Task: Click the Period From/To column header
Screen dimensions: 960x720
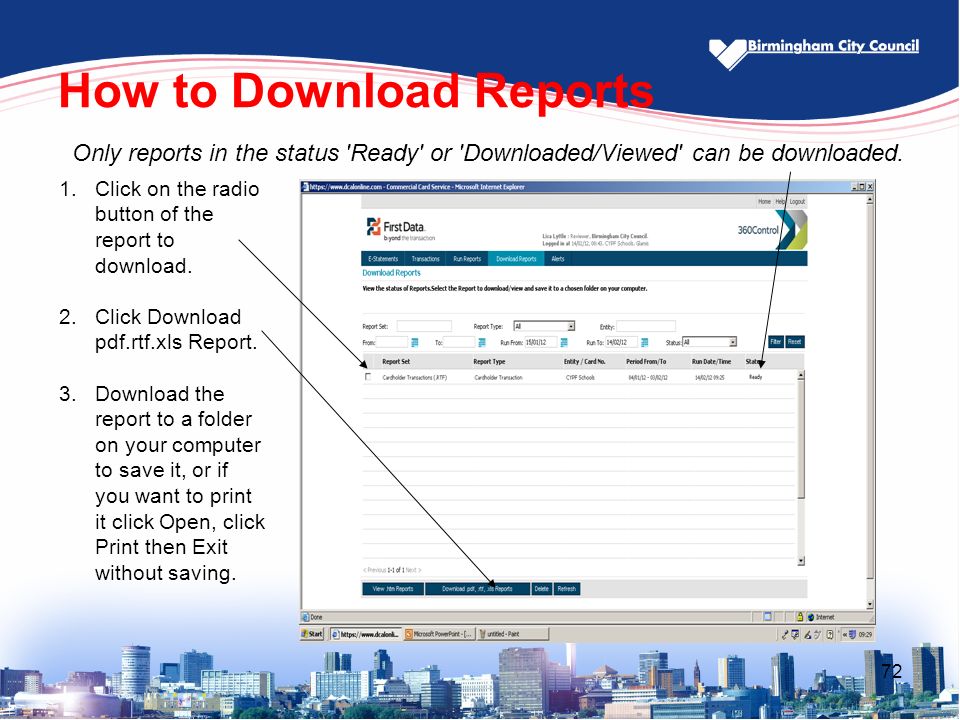Action: coord(646,362)
